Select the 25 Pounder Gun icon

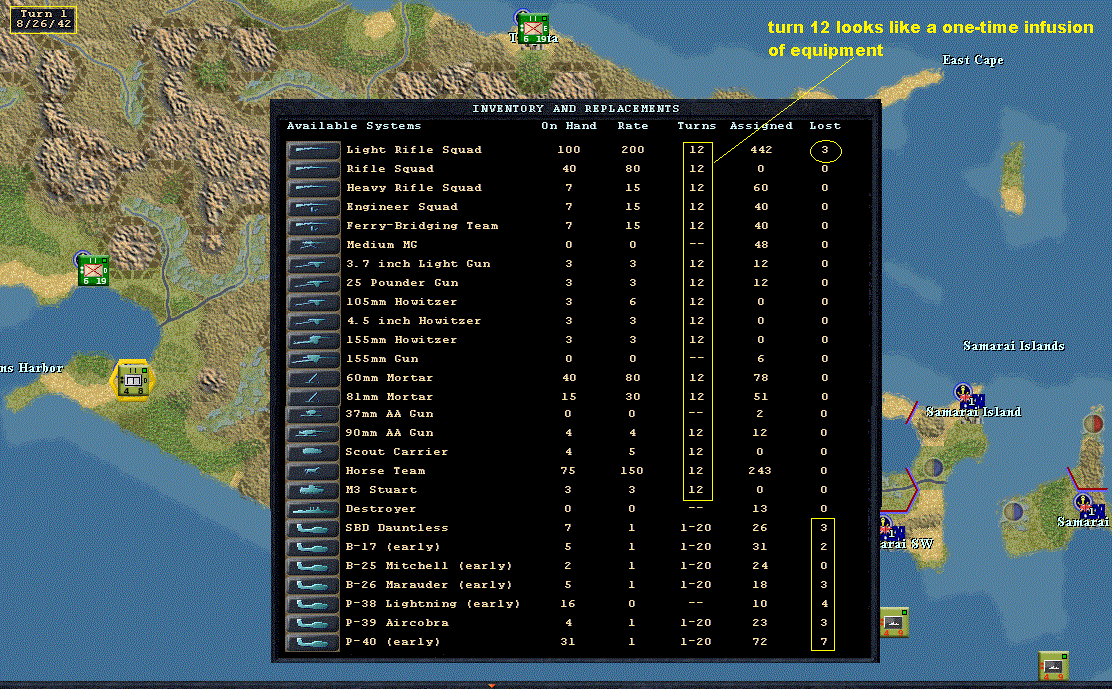[x=313, y=284]
